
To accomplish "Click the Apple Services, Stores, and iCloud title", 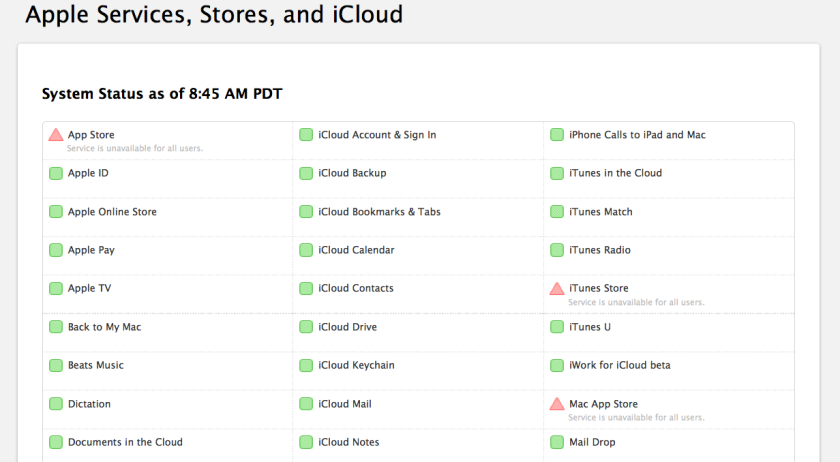I will coord(214,14).
